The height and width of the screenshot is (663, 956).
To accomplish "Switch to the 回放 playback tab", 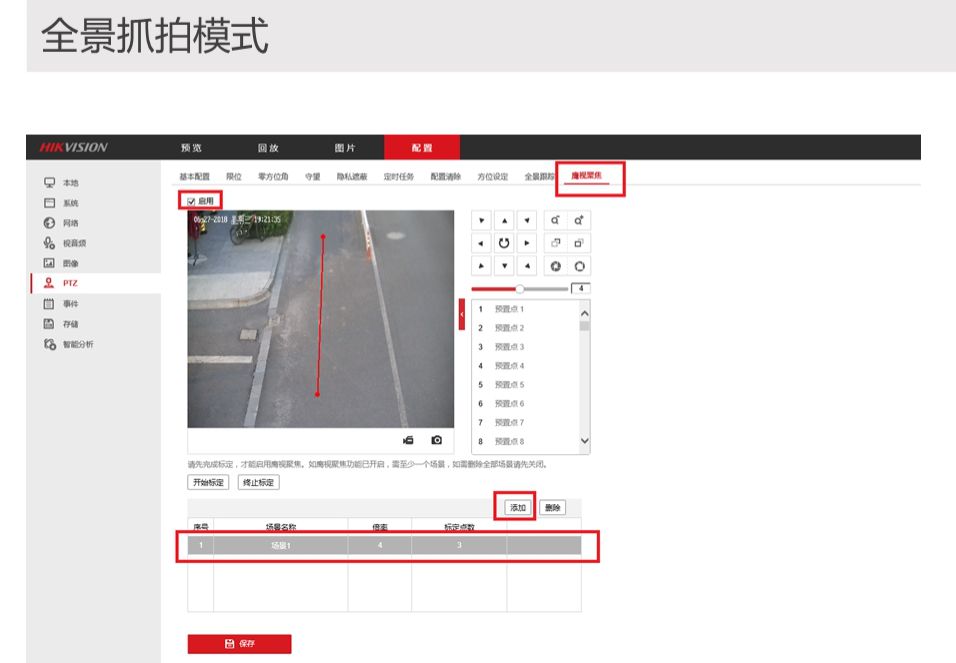I will tap(268, 148).
